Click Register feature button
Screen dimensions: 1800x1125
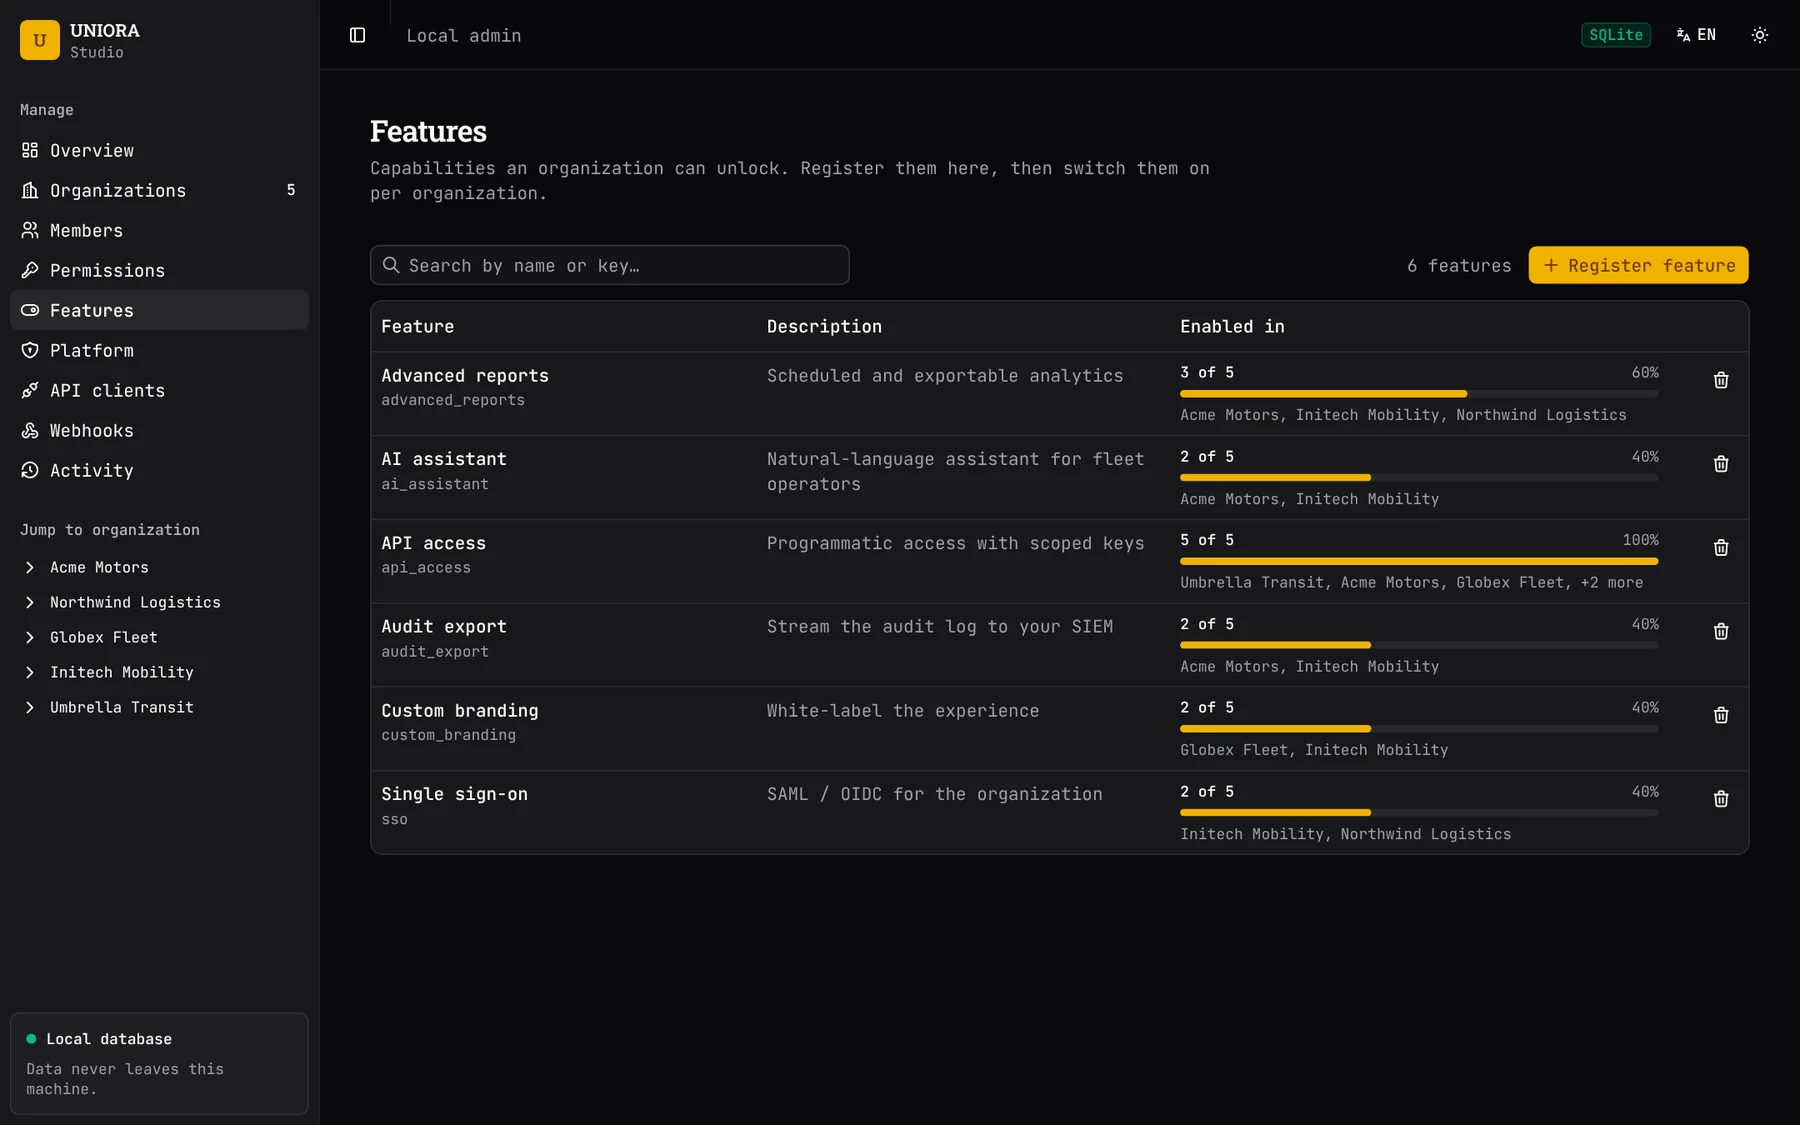pyautogui.click(x=1638, y=265)
